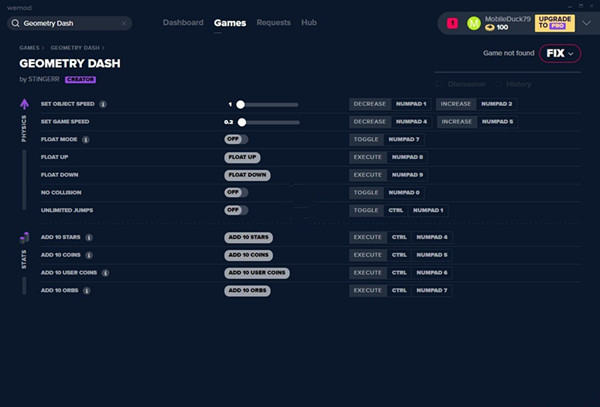Click the Geometry Dash search field

(70, 23)
